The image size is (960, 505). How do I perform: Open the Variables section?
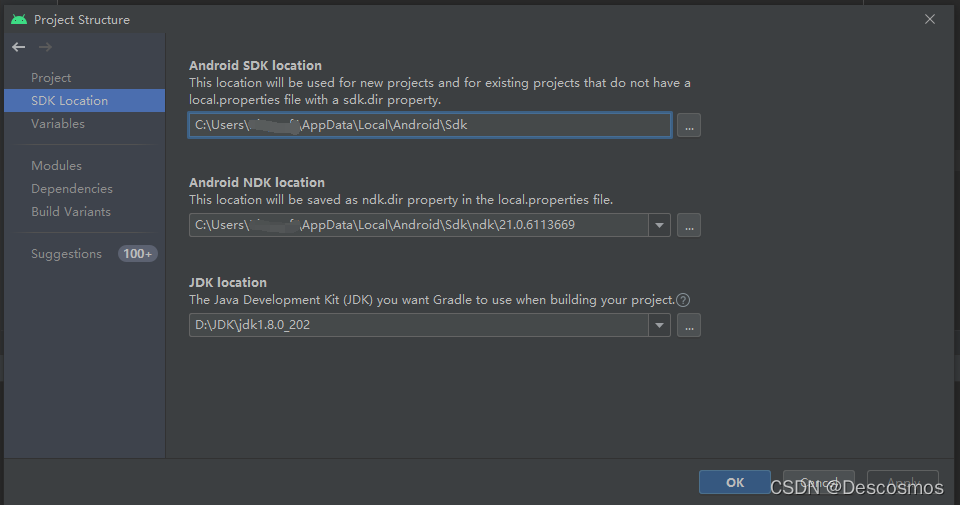(58, 124)
